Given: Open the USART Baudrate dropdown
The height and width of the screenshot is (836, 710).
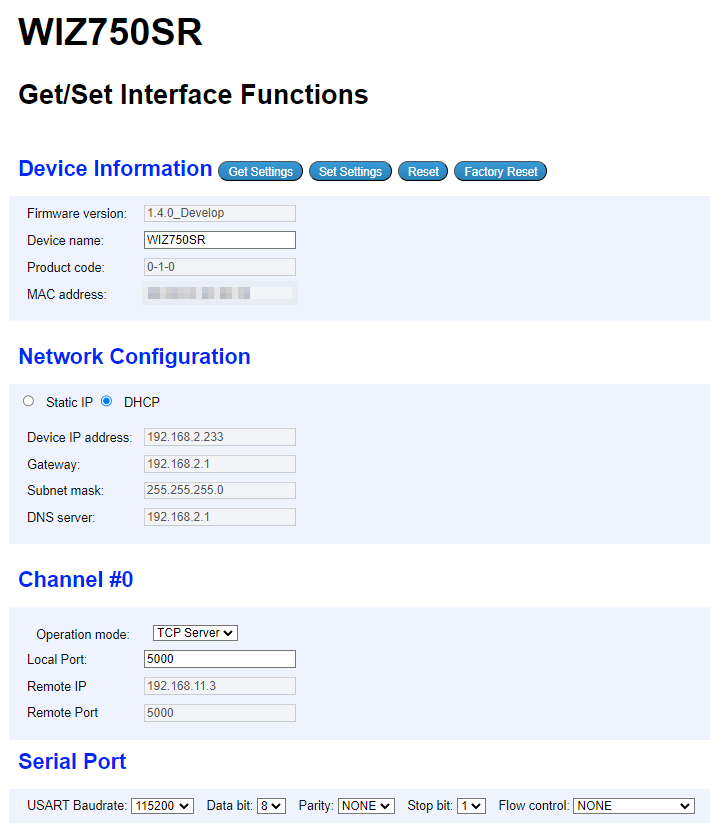Looking at the screenshot, I should point(162,805).
